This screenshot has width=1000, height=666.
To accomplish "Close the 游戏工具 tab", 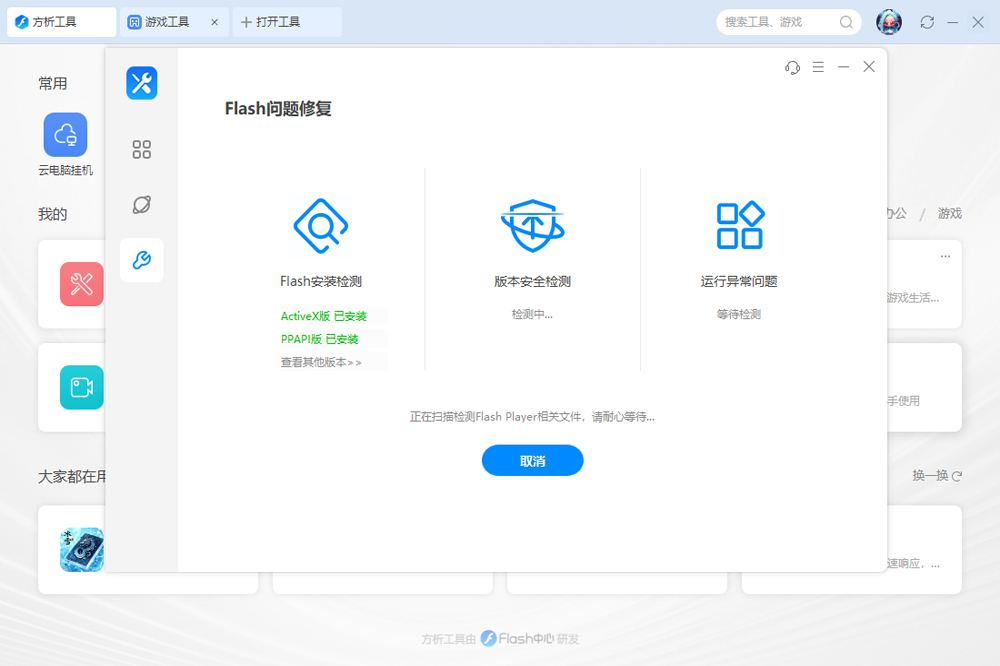I will [x=214, y=22].
